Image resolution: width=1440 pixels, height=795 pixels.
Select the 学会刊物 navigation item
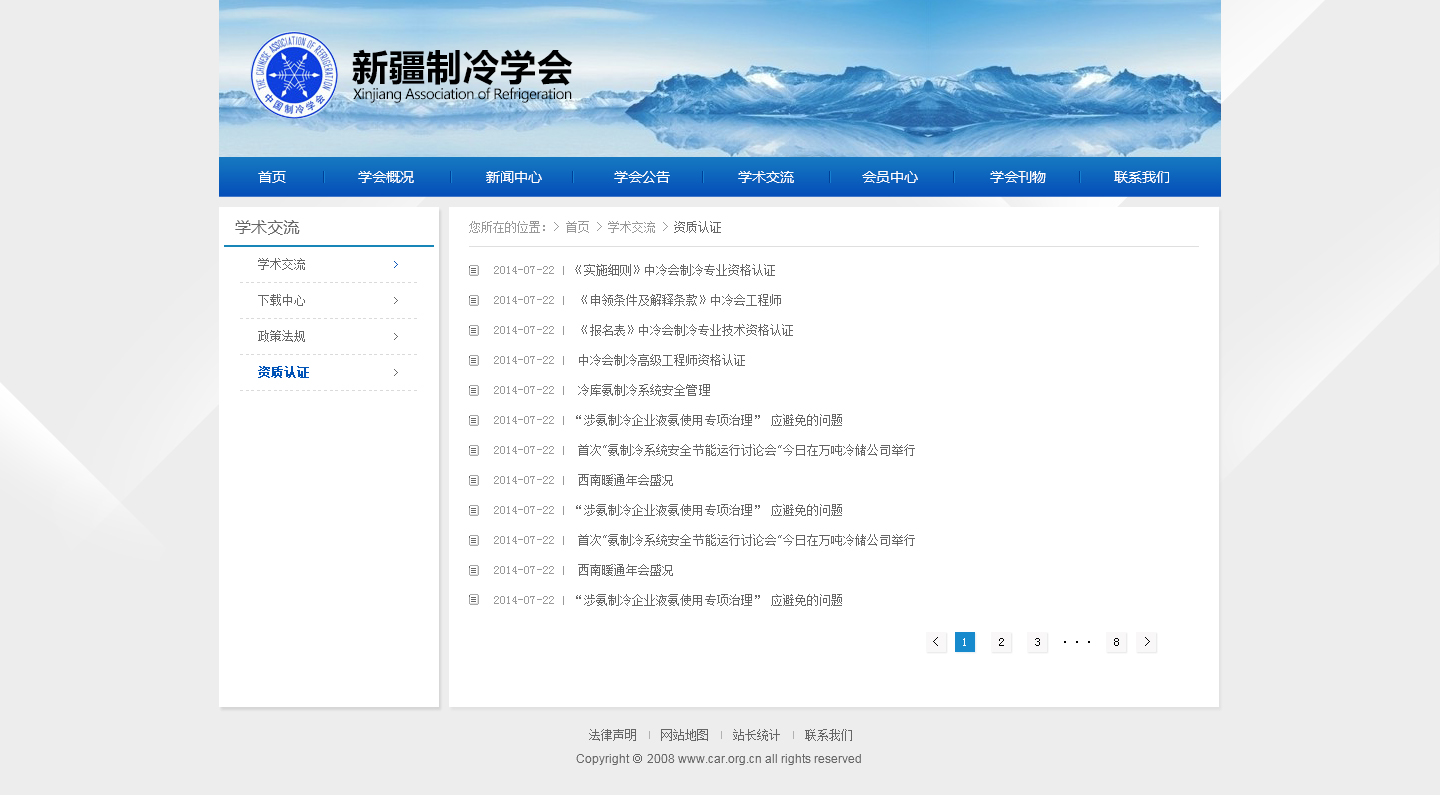(x=1018, y=177)
